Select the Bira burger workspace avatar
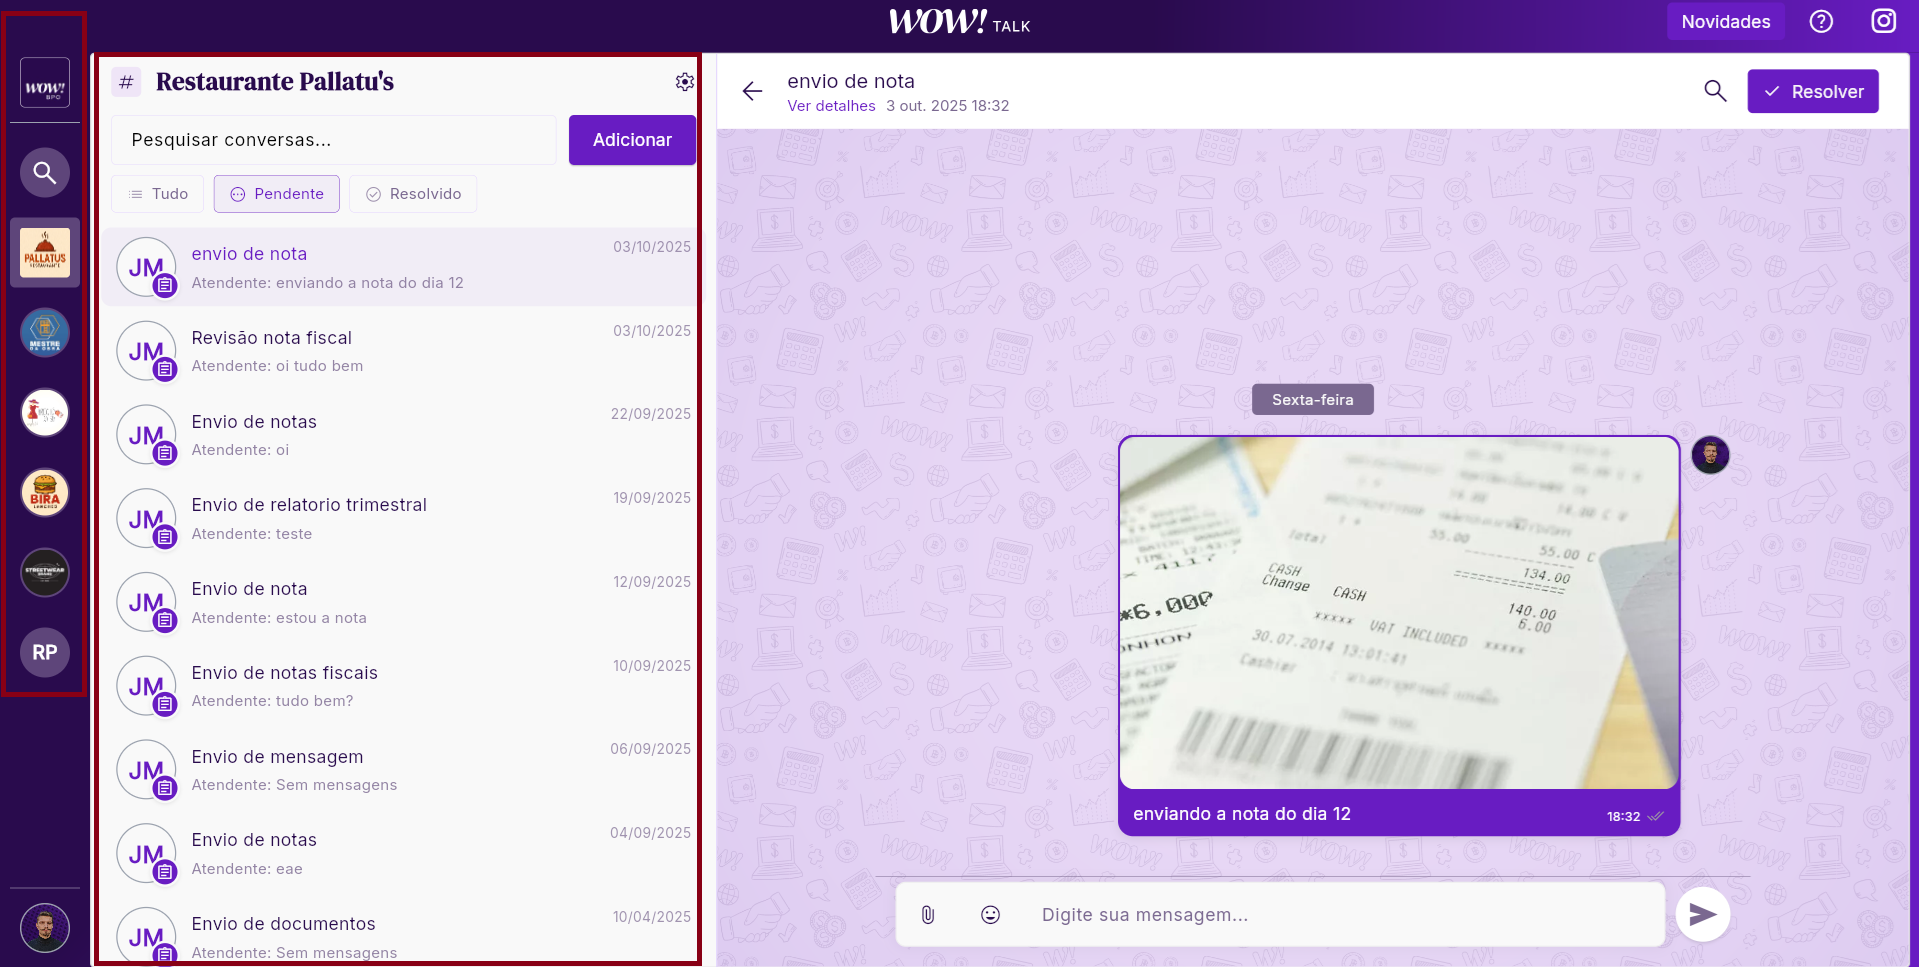Image resolution: width=1919 pixels, height=967 pixels. point(45,493)
